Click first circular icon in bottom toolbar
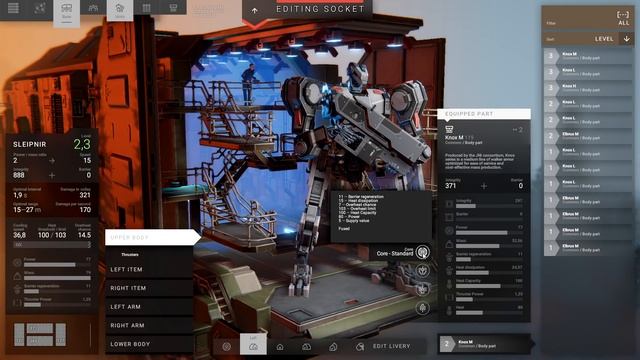Screen dimensions: 640x360 pos(227,347)
